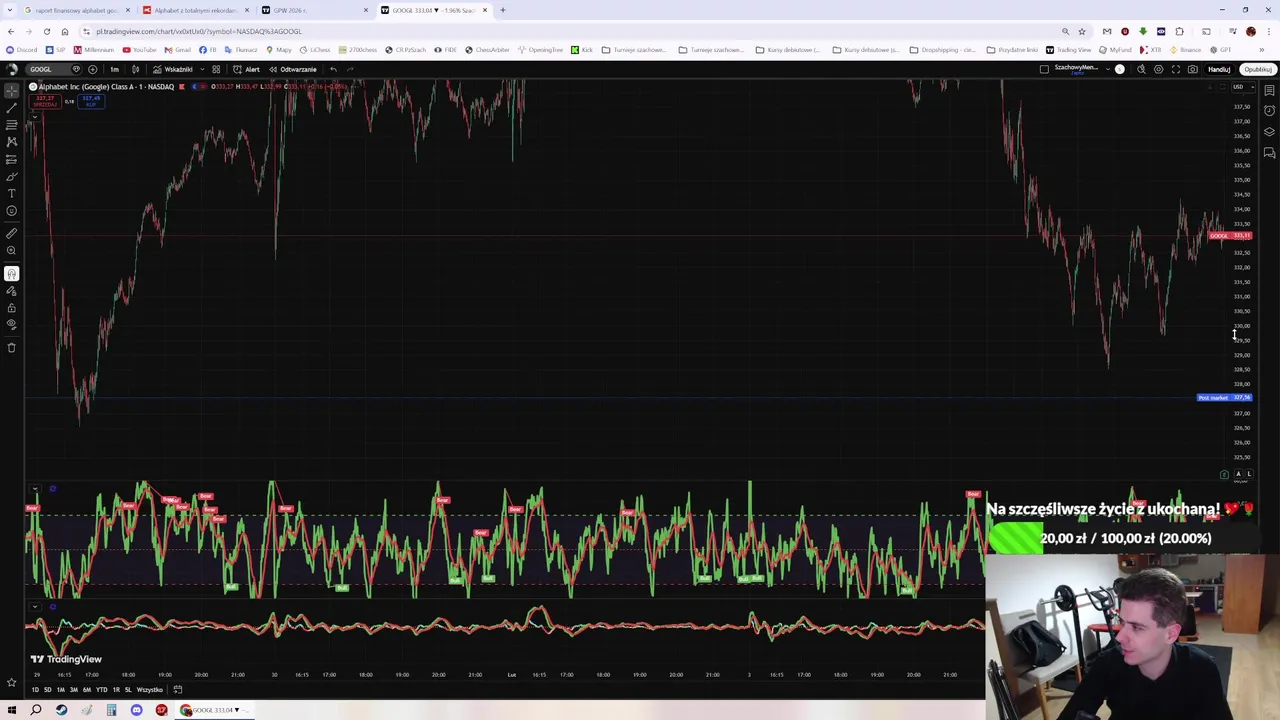Select the trend line drawing tool

(12, 107)
